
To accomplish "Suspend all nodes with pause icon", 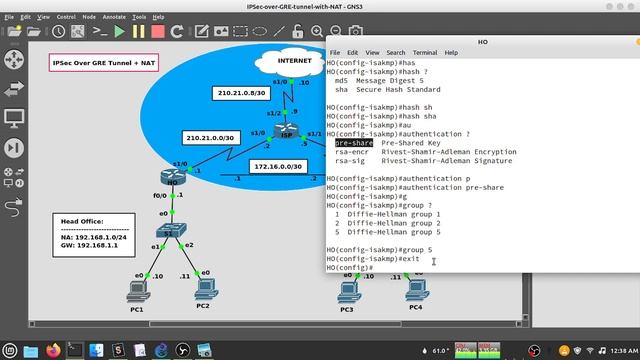I will click(x=139, y=31).
